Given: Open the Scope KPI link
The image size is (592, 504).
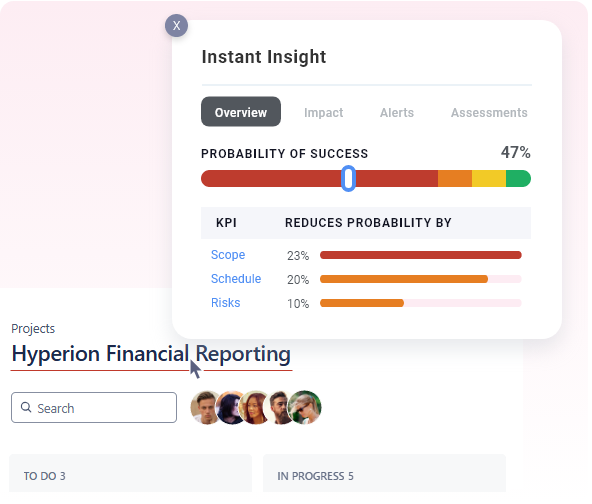Looking at the screenshot, I should point(228,255).
